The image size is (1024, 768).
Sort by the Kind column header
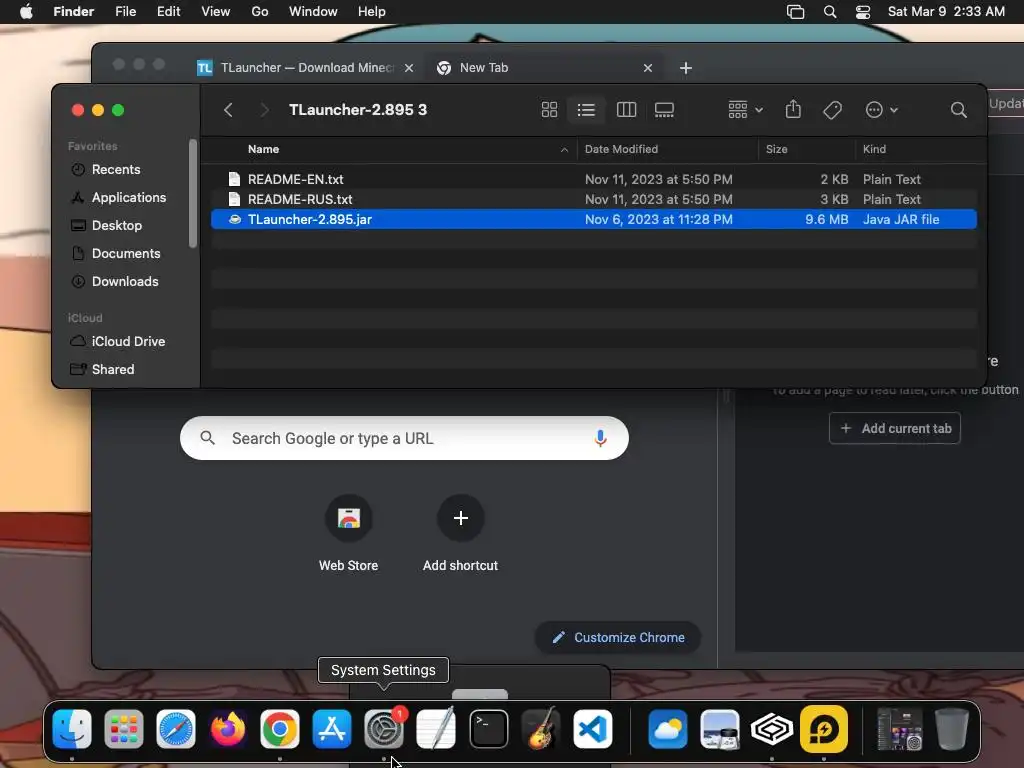click(x=874, y=150)
